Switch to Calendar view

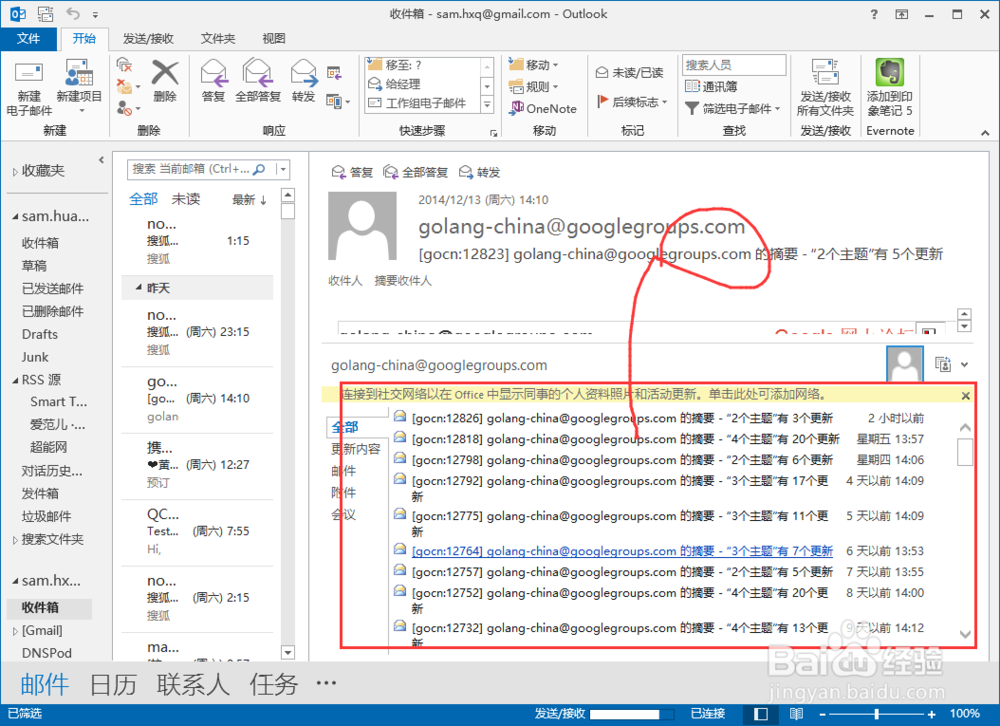pyautogui.click(x=113, y=685)
